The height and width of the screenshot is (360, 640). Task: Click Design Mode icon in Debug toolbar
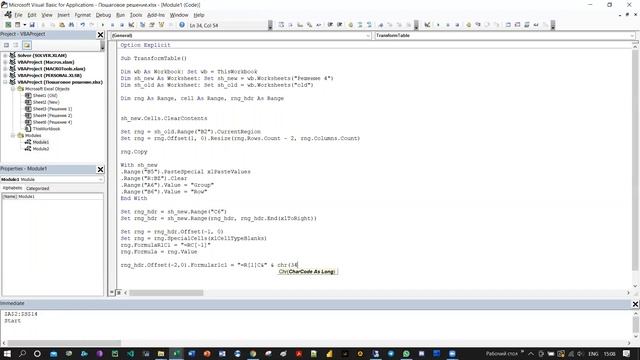[x=427, y=25]
